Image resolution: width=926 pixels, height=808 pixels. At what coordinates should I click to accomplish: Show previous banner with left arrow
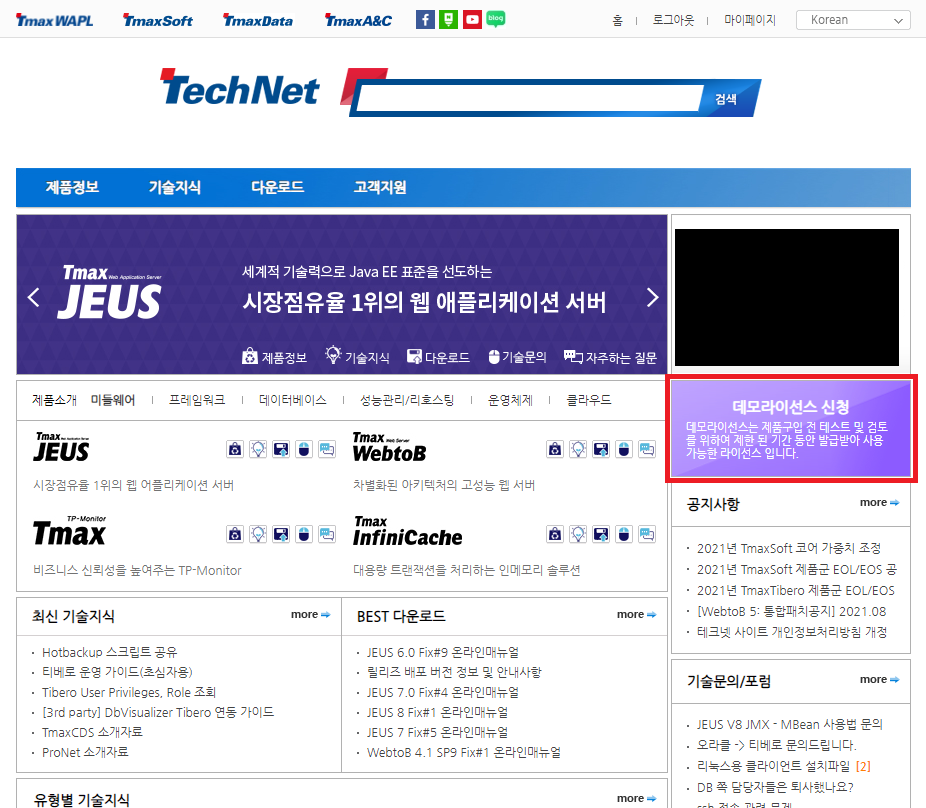[x=34, y=297]
